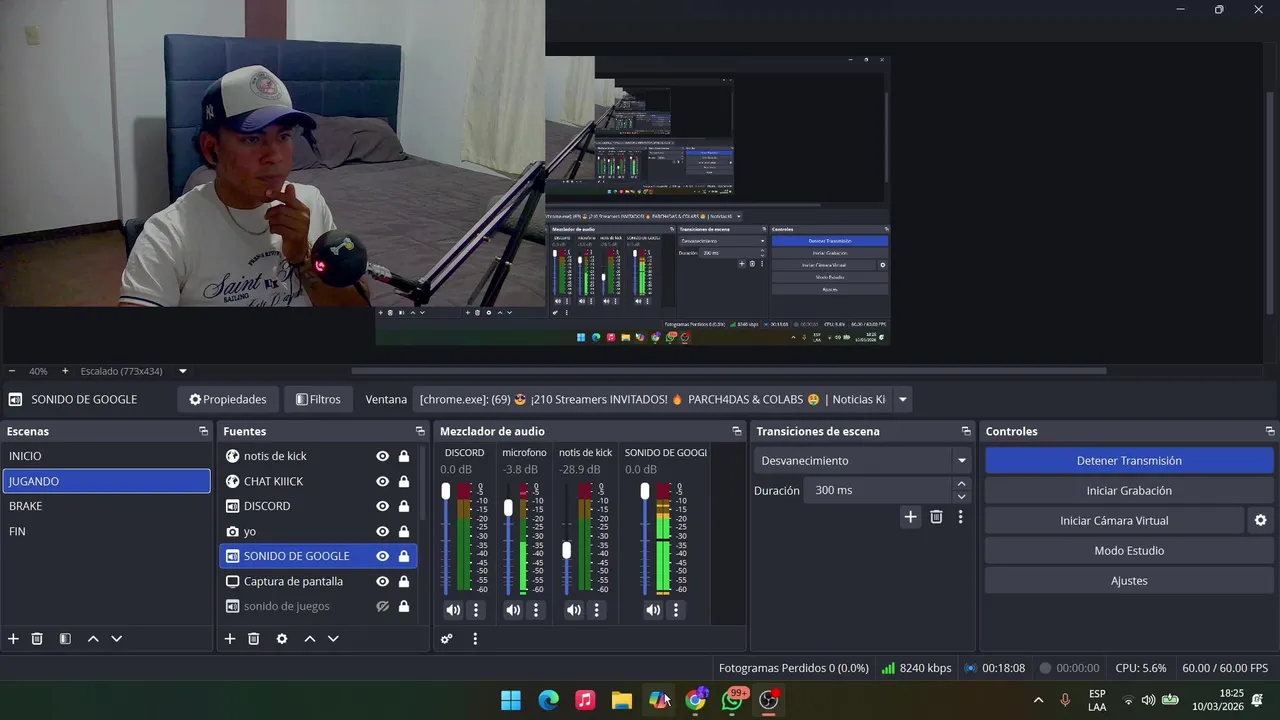Viewport: 1280px width, 720px height.
Task: Hide the DISCORD source
Action: tap(382, 506)
